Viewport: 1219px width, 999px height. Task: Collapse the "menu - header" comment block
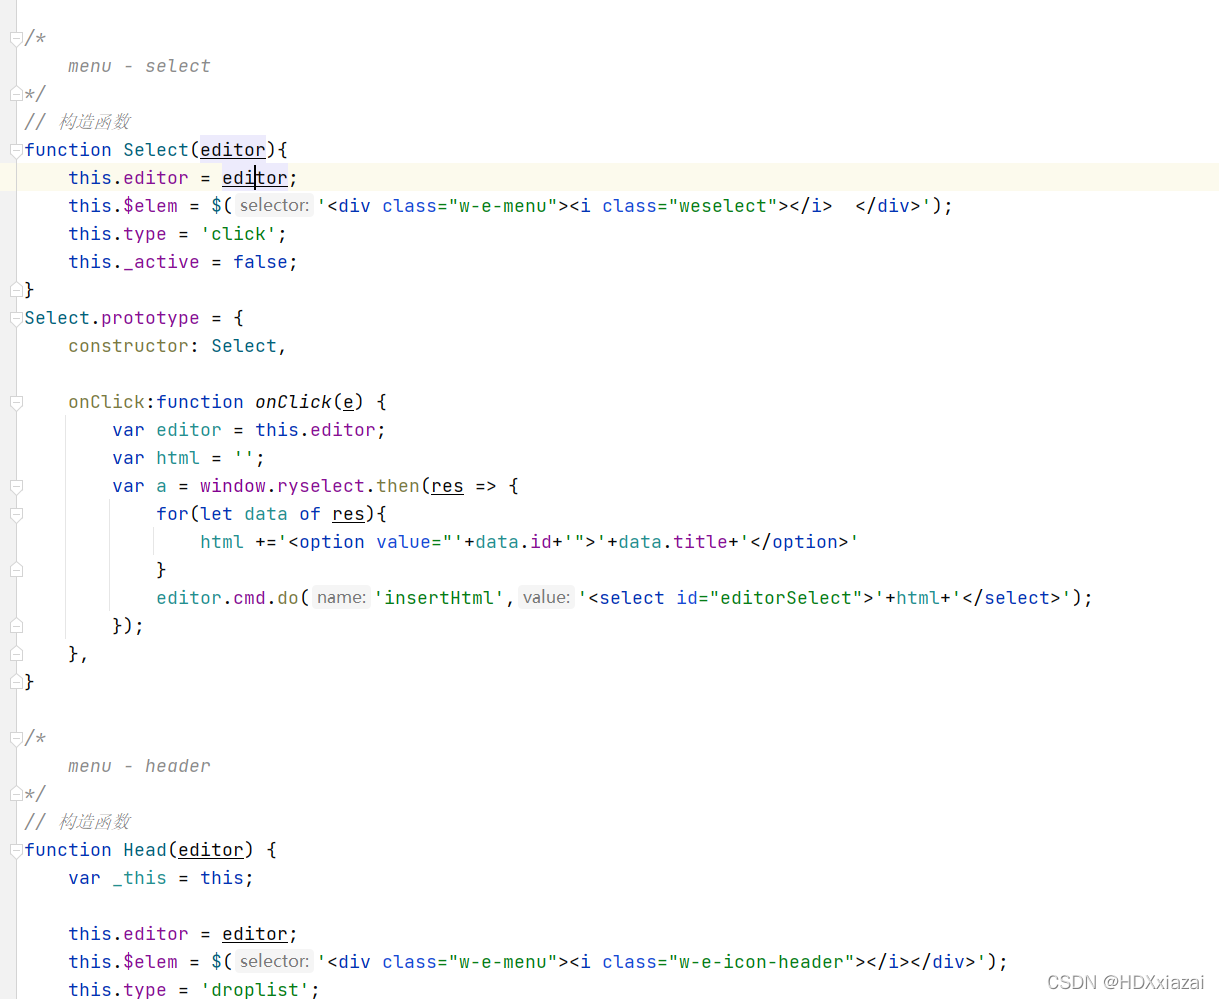tap(14, 737)
